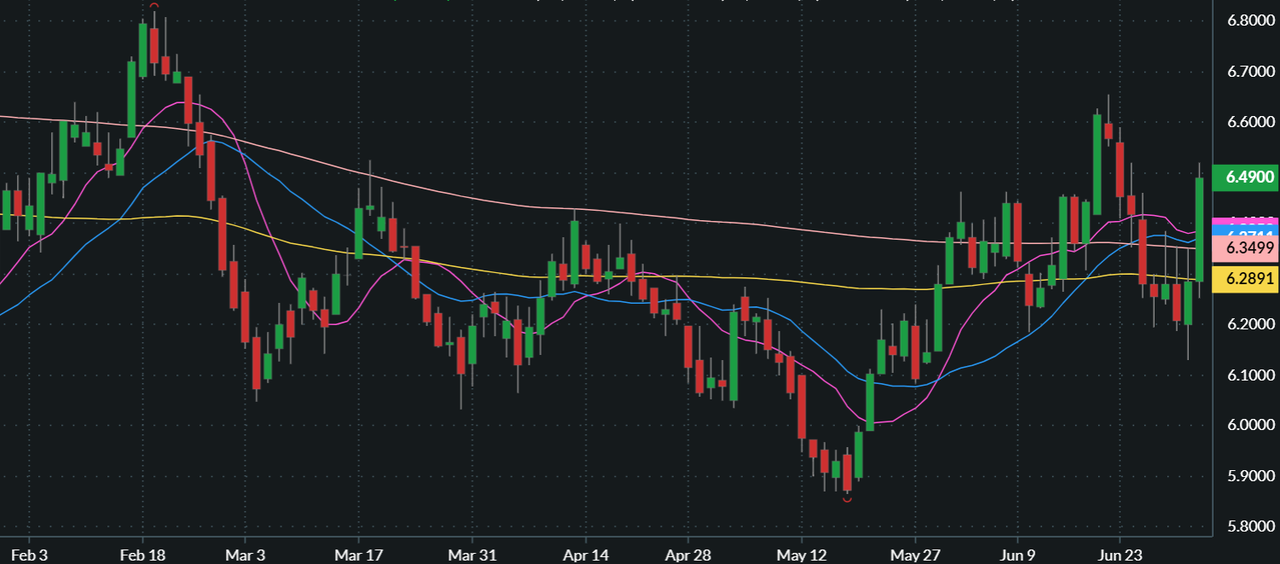Select the May 12 date label

(x=803, y=554)
